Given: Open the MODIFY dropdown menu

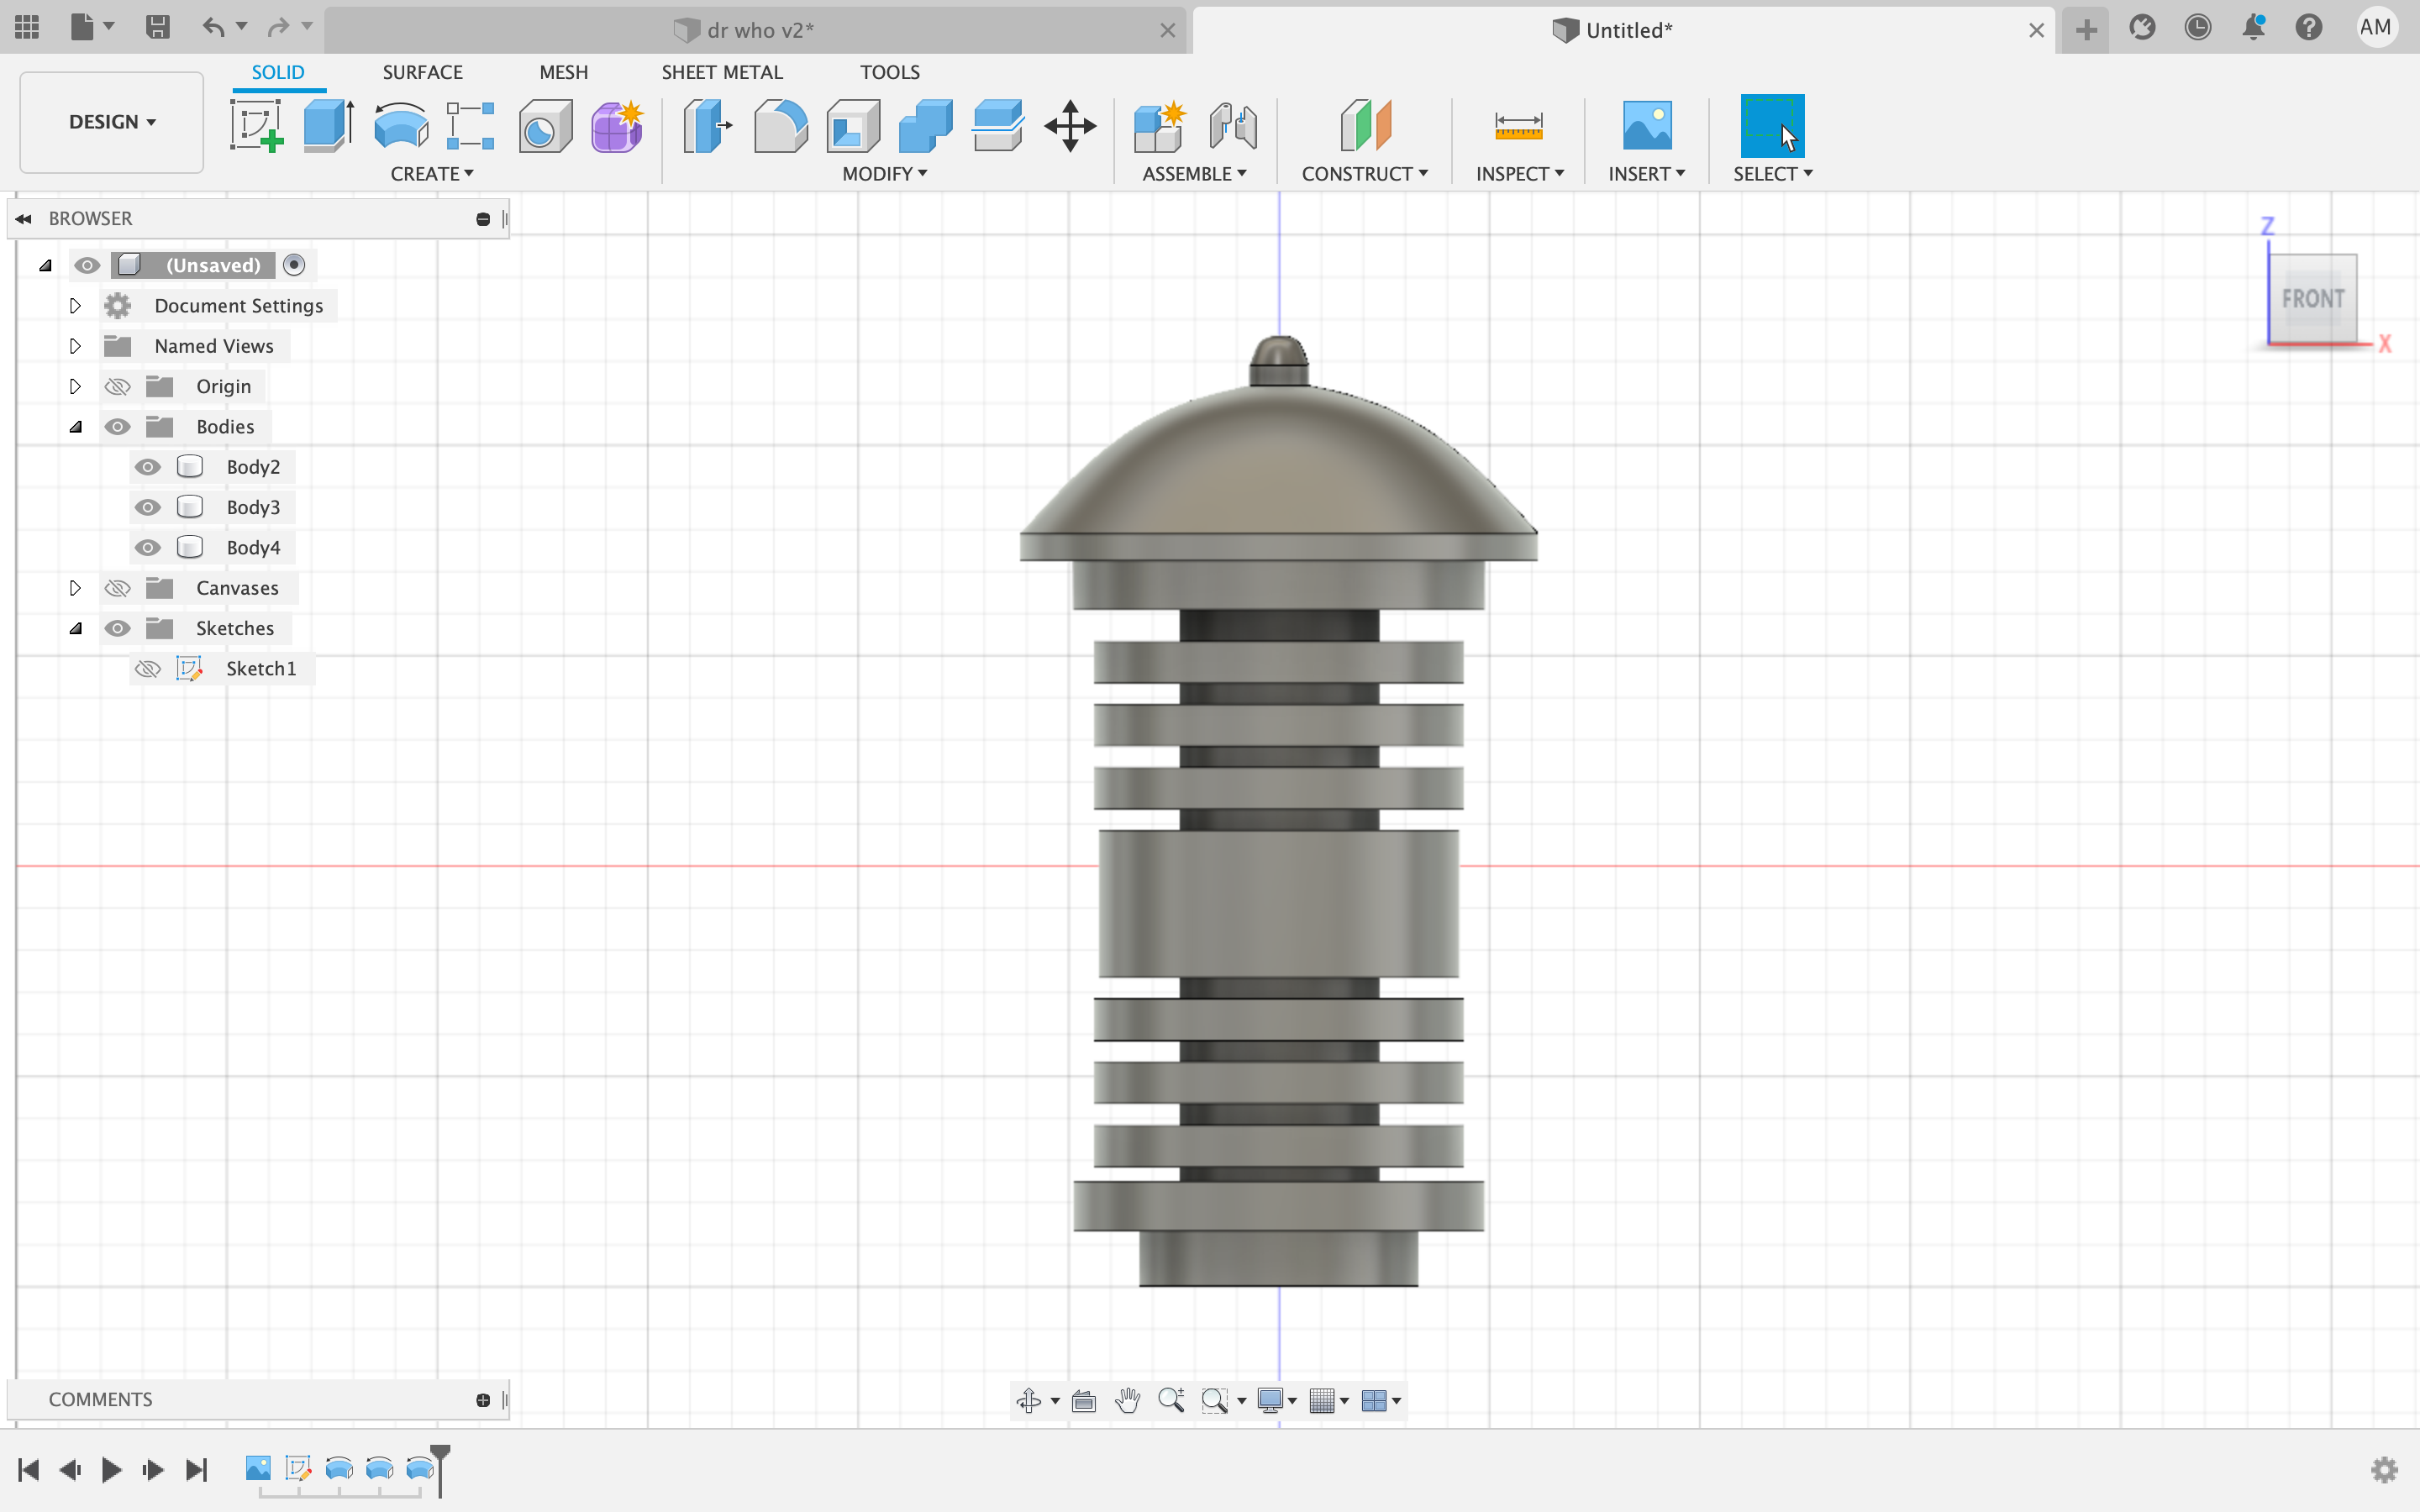Looking at the screenshot, I should [885, 174].
